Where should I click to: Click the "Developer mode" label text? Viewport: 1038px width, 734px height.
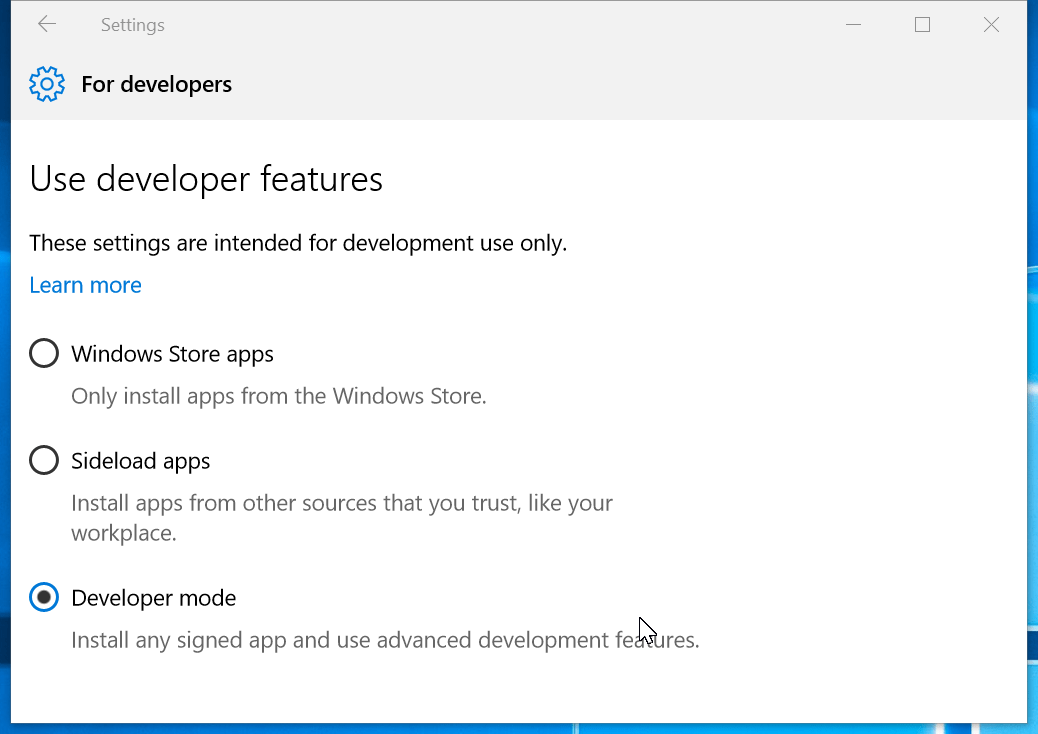click(x=153, y=598)
